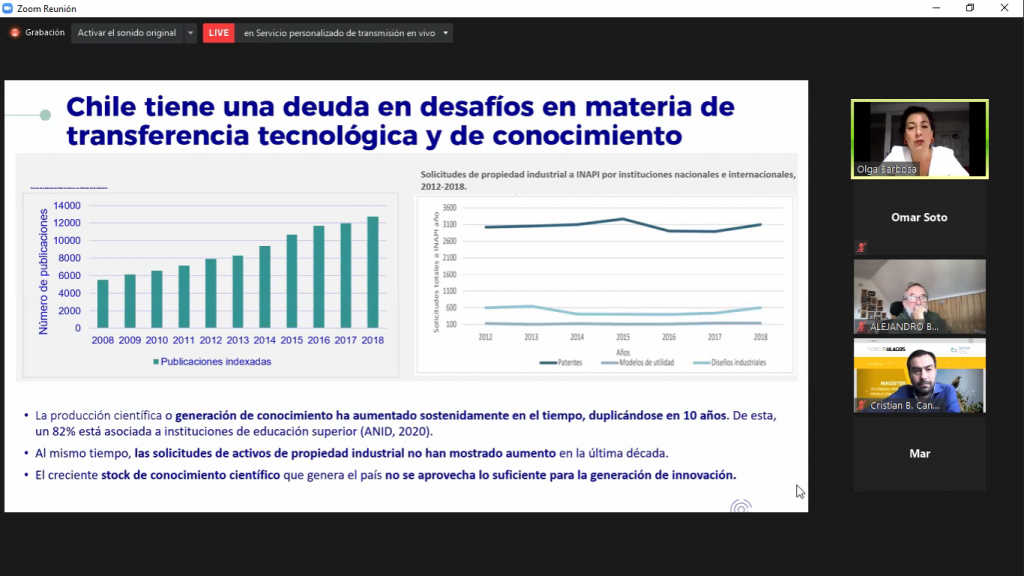Click the slide title about Chile's deuda

(400, 119)
